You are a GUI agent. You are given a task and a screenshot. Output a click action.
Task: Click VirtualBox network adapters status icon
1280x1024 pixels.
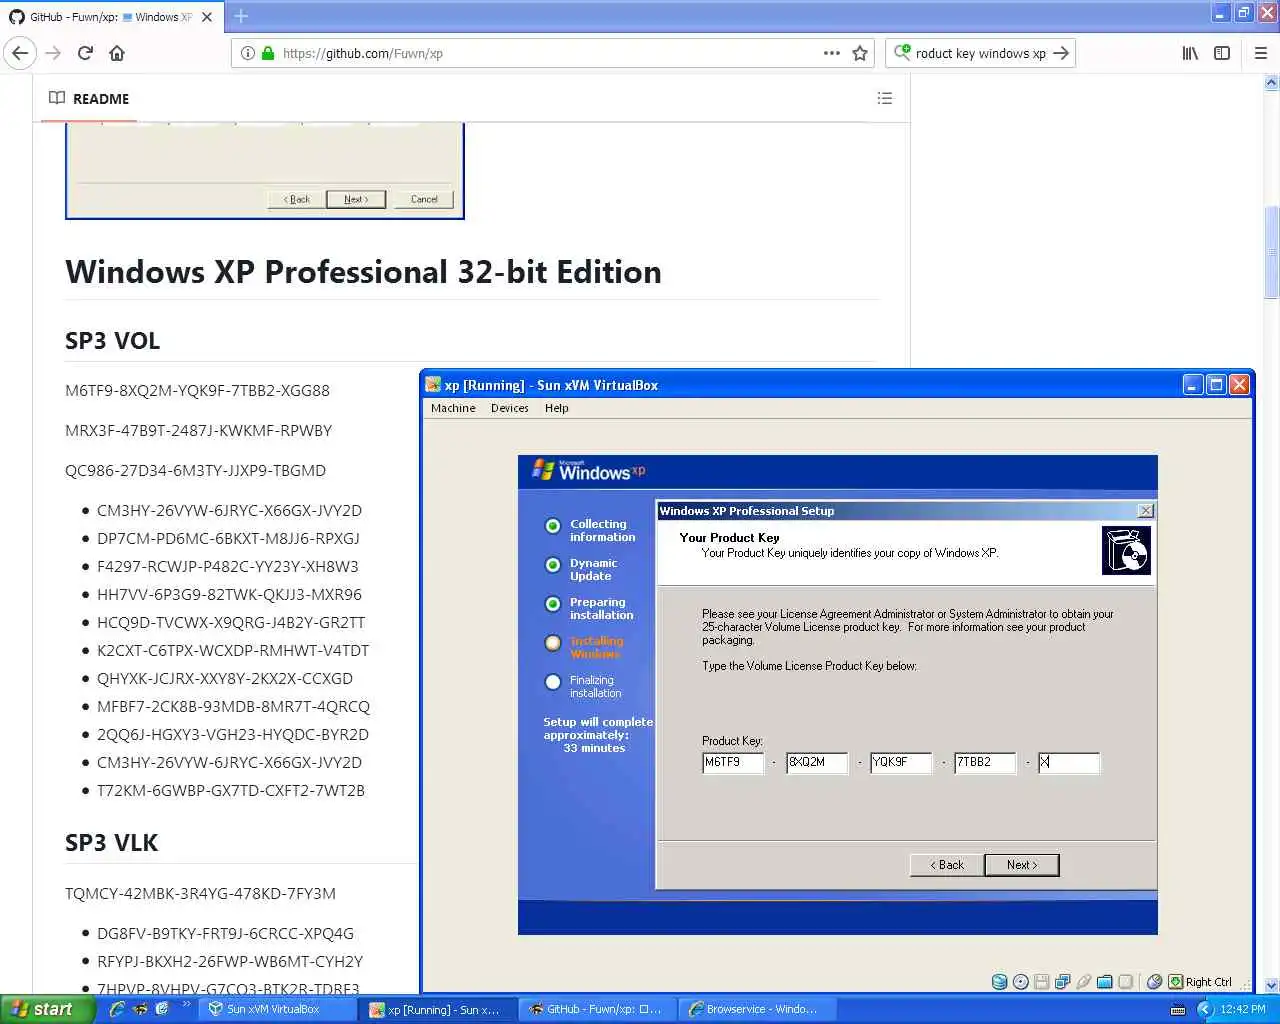tap(1062, 982)
